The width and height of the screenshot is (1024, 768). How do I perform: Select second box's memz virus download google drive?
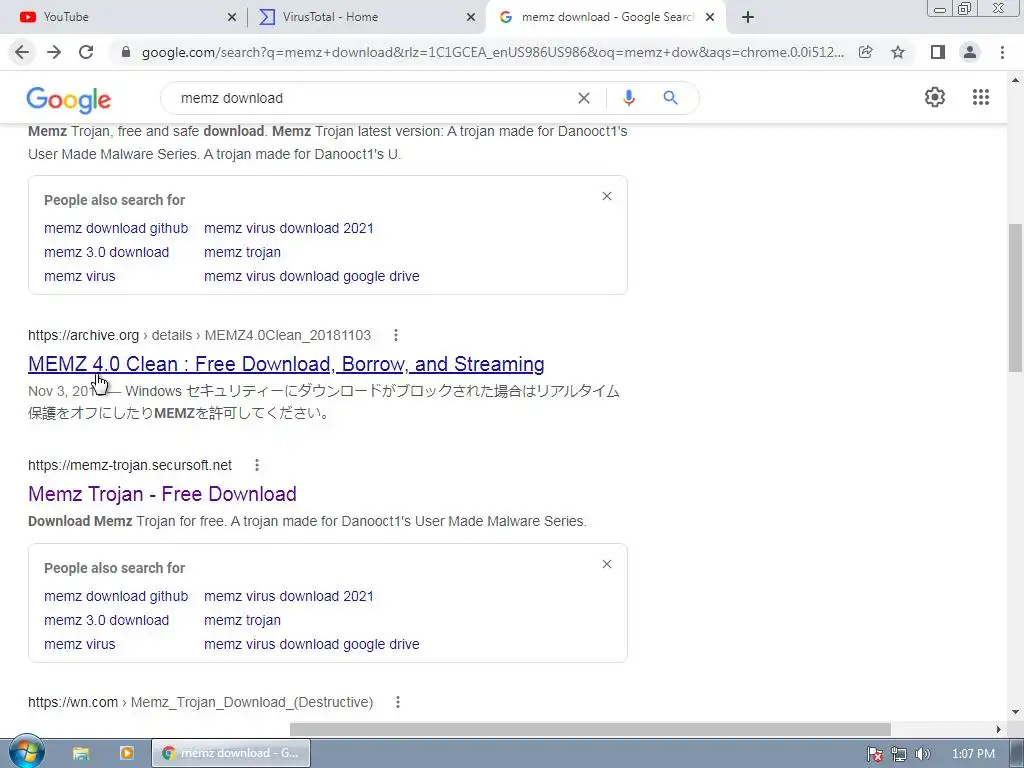(312, 644)
